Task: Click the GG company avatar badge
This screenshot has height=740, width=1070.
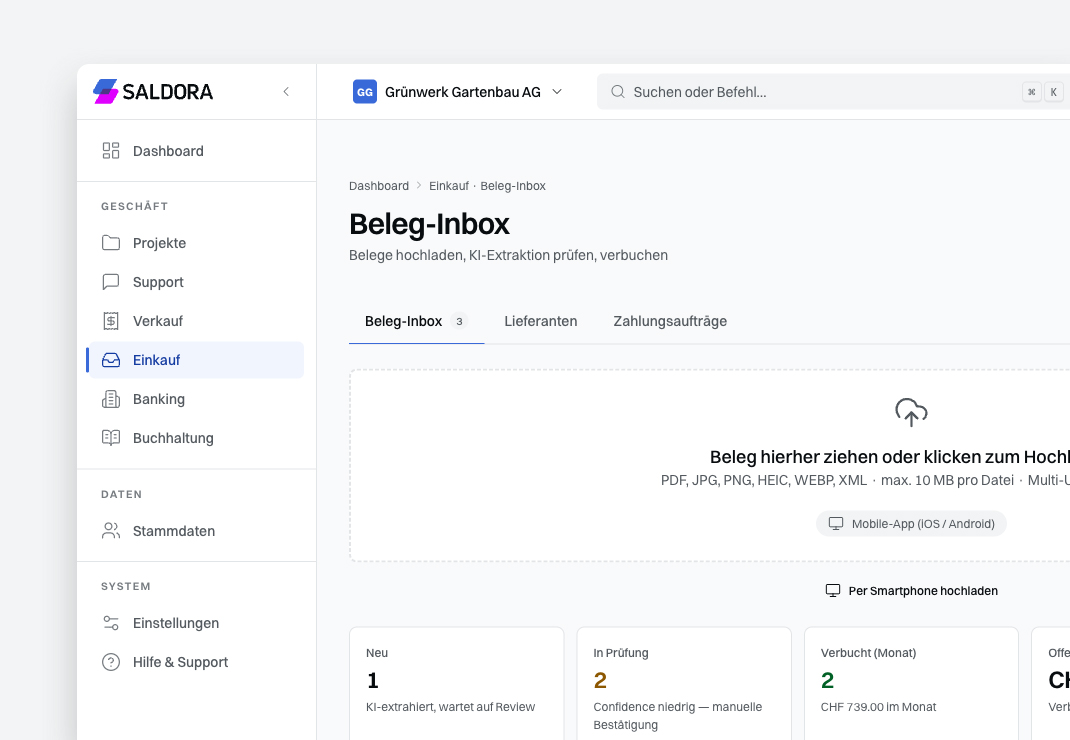Action: click(x=365, y=91)
